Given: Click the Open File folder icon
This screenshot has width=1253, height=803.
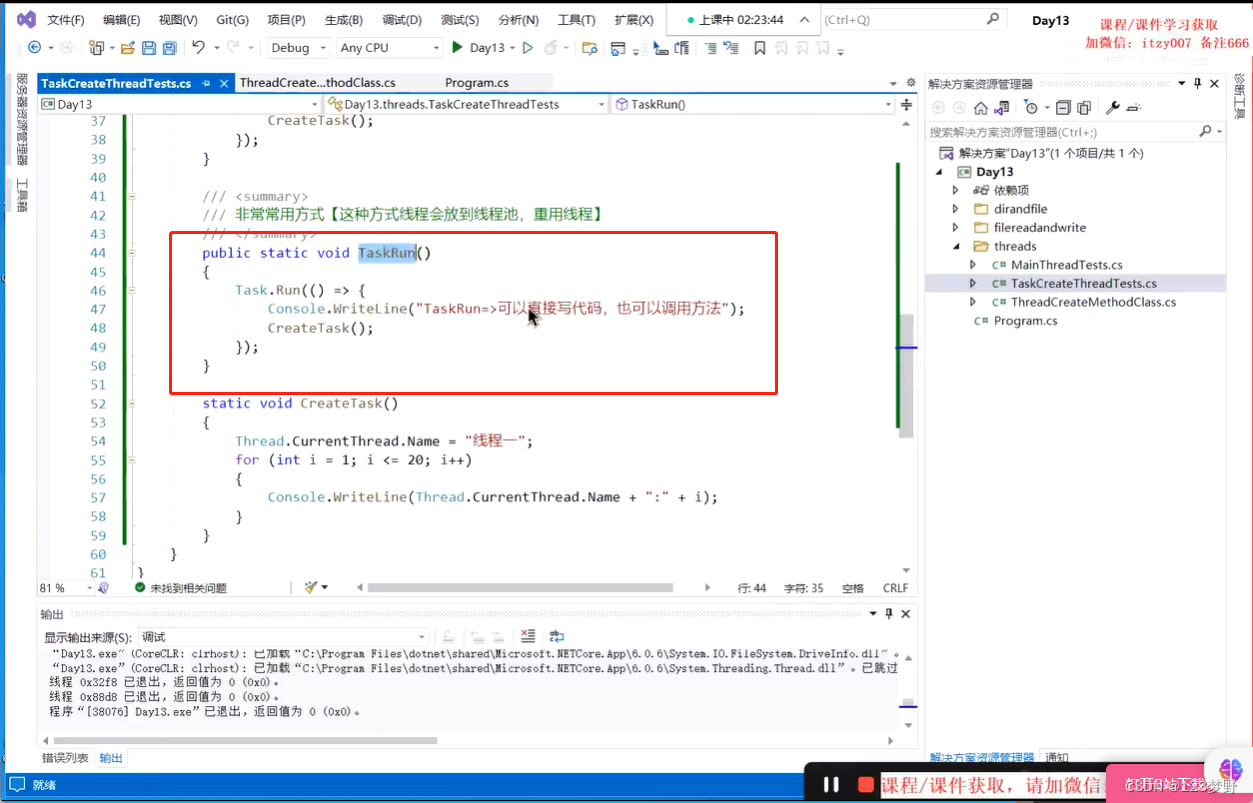Looking at the screenshot, I should 127,47.
